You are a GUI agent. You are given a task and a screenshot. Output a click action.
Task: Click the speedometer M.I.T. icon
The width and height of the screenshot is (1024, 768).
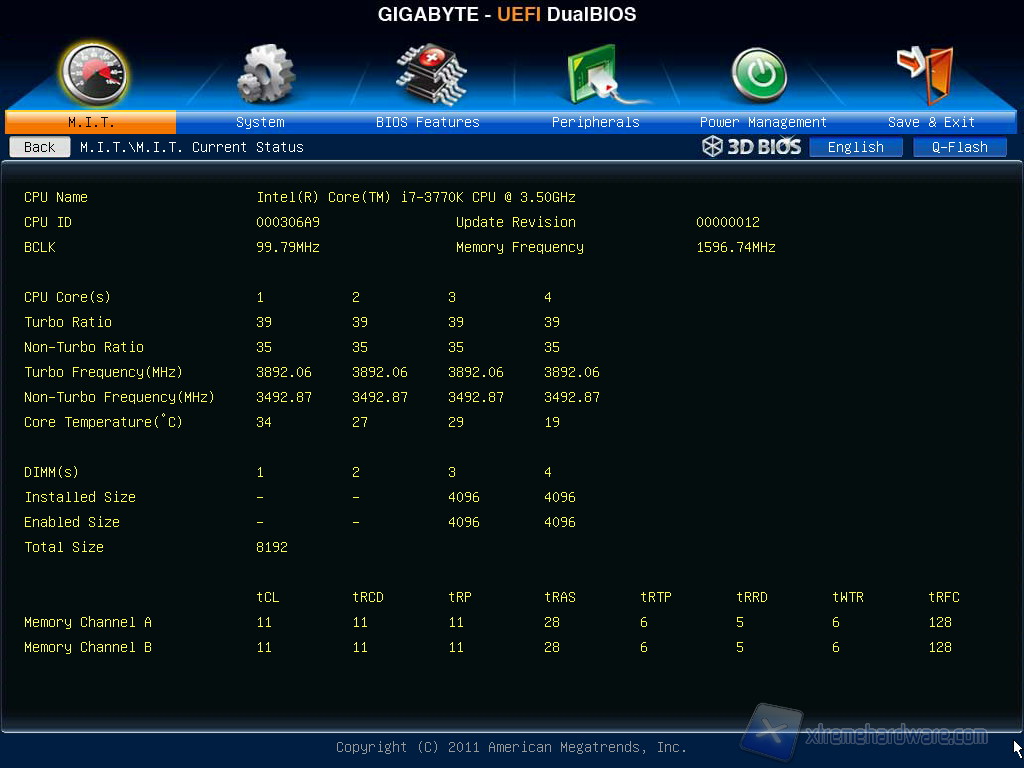click(92, 75)
